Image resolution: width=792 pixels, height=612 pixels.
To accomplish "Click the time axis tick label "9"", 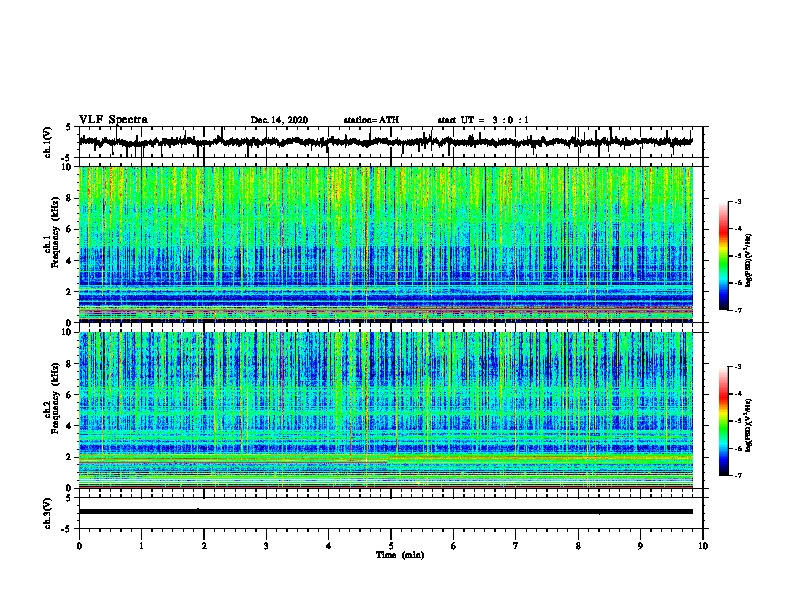I will [640, 546].
